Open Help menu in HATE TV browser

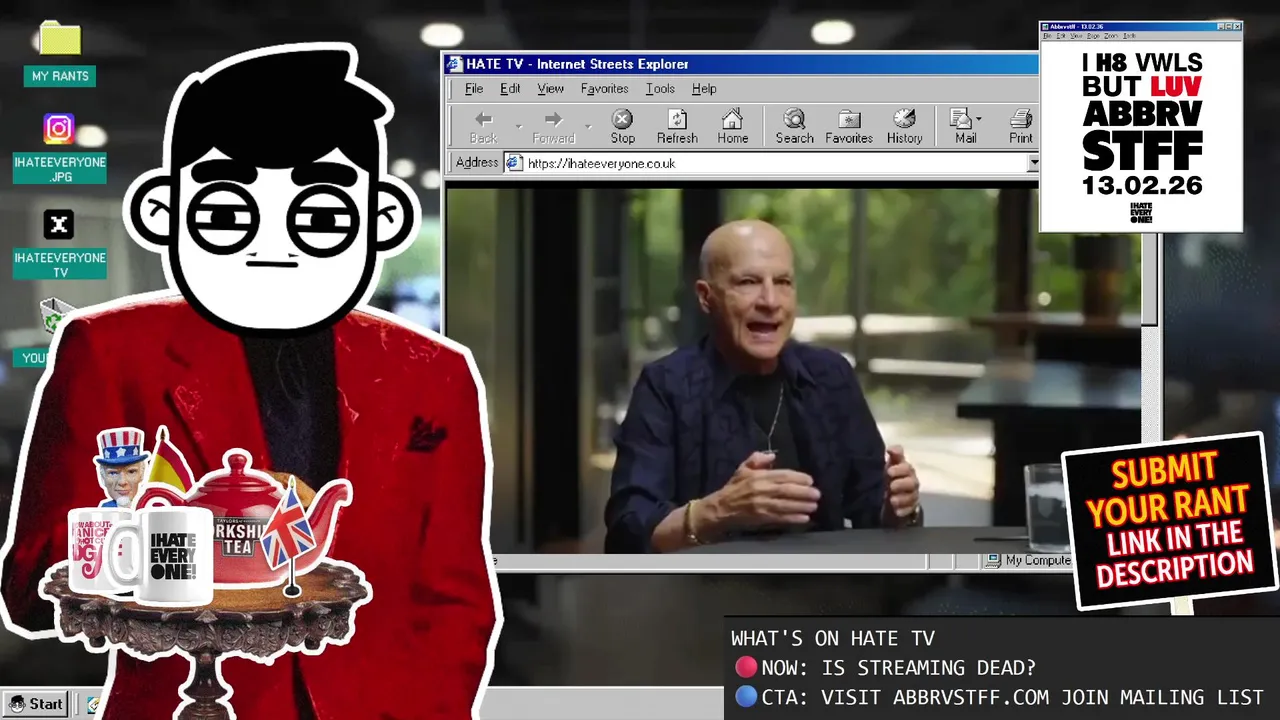pyautogui.click(x=704, y=89)
